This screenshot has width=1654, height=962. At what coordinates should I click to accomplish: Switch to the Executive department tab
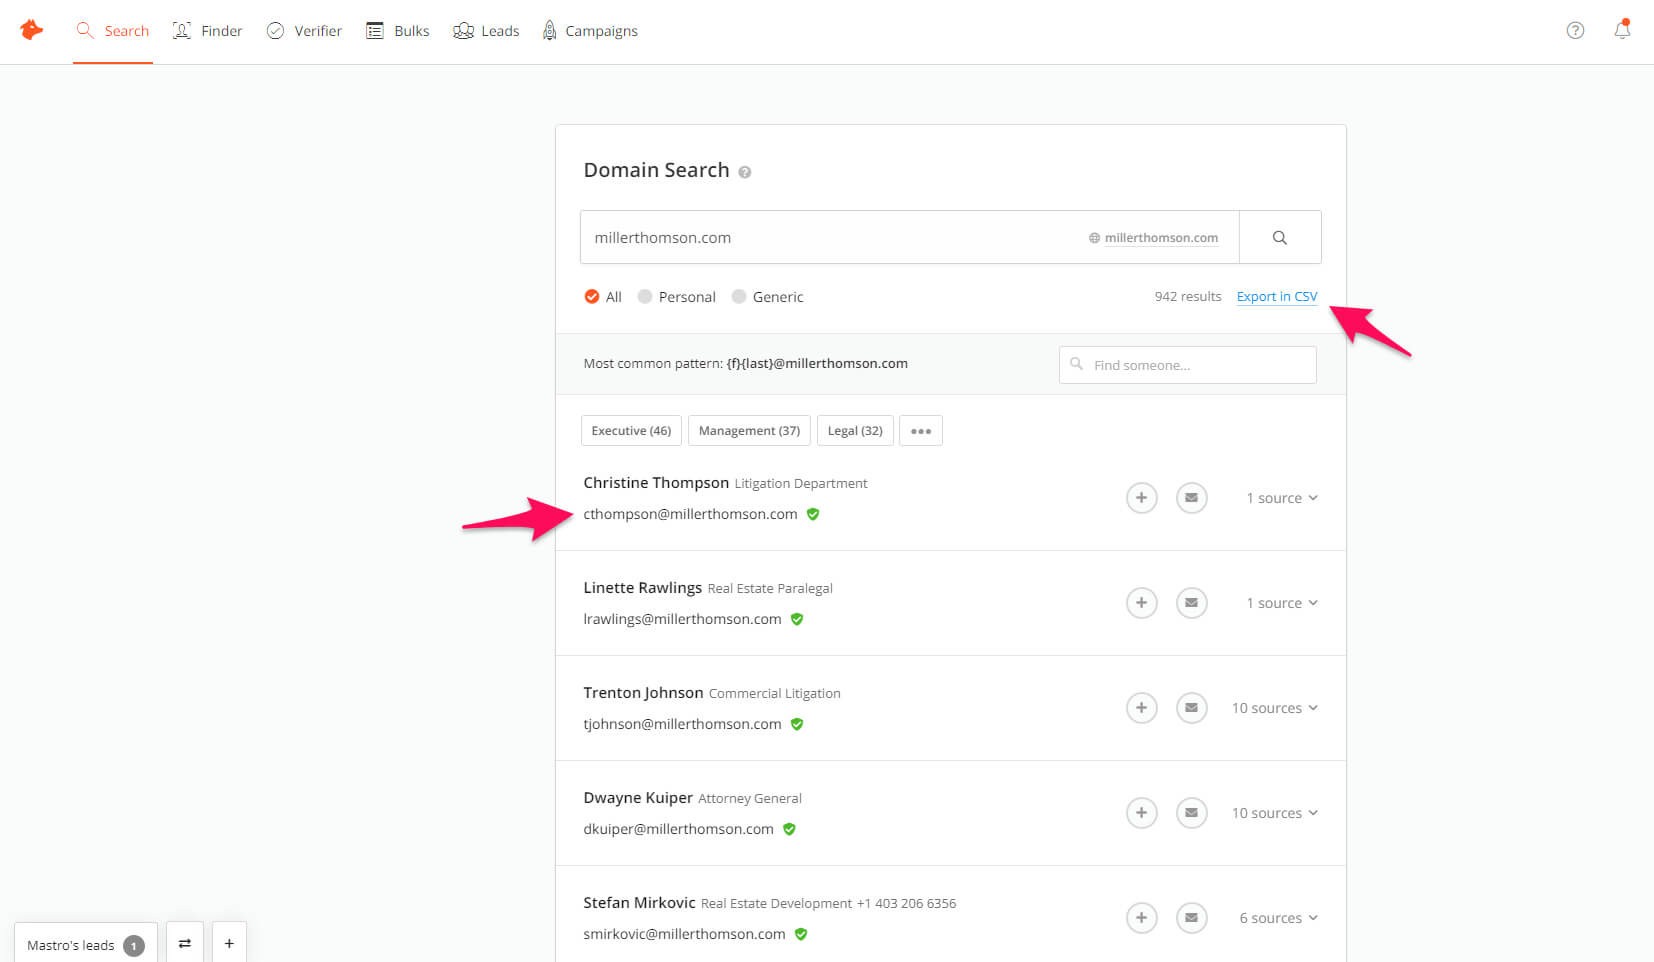(x=630, y=430)
